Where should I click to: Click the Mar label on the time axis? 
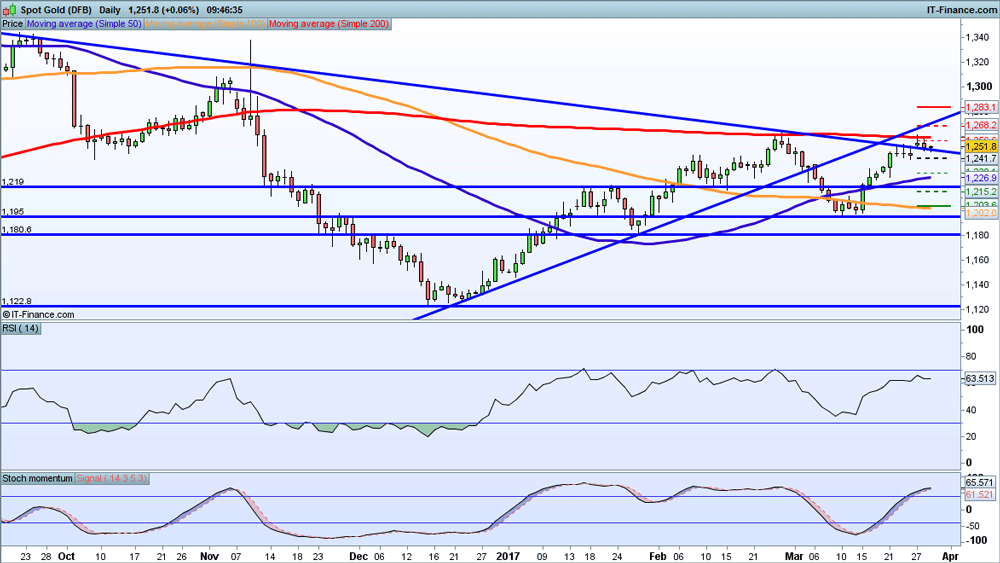[795, 556]
